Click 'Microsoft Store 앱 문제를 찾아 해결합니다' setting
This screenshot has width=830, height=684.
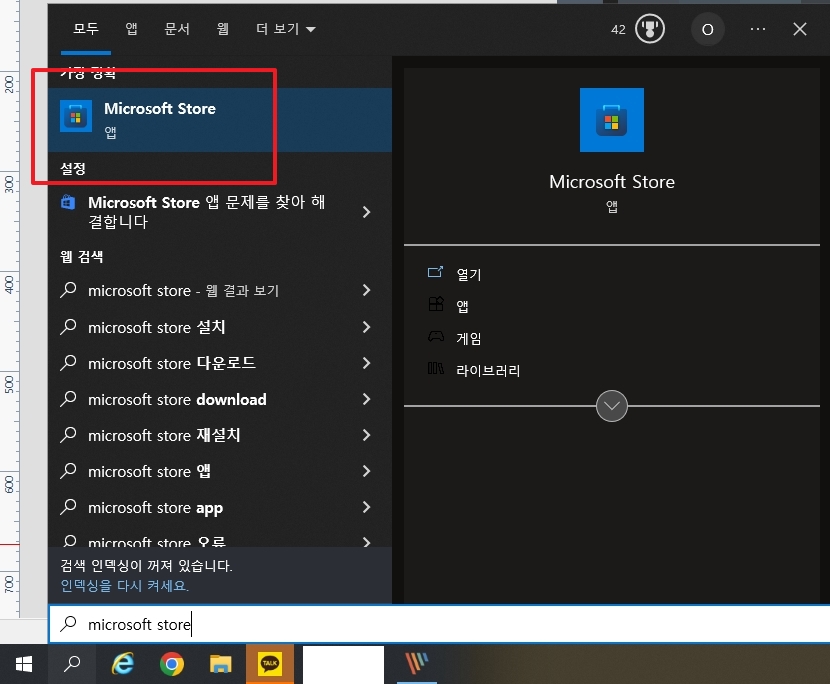[x=206, y=212]
